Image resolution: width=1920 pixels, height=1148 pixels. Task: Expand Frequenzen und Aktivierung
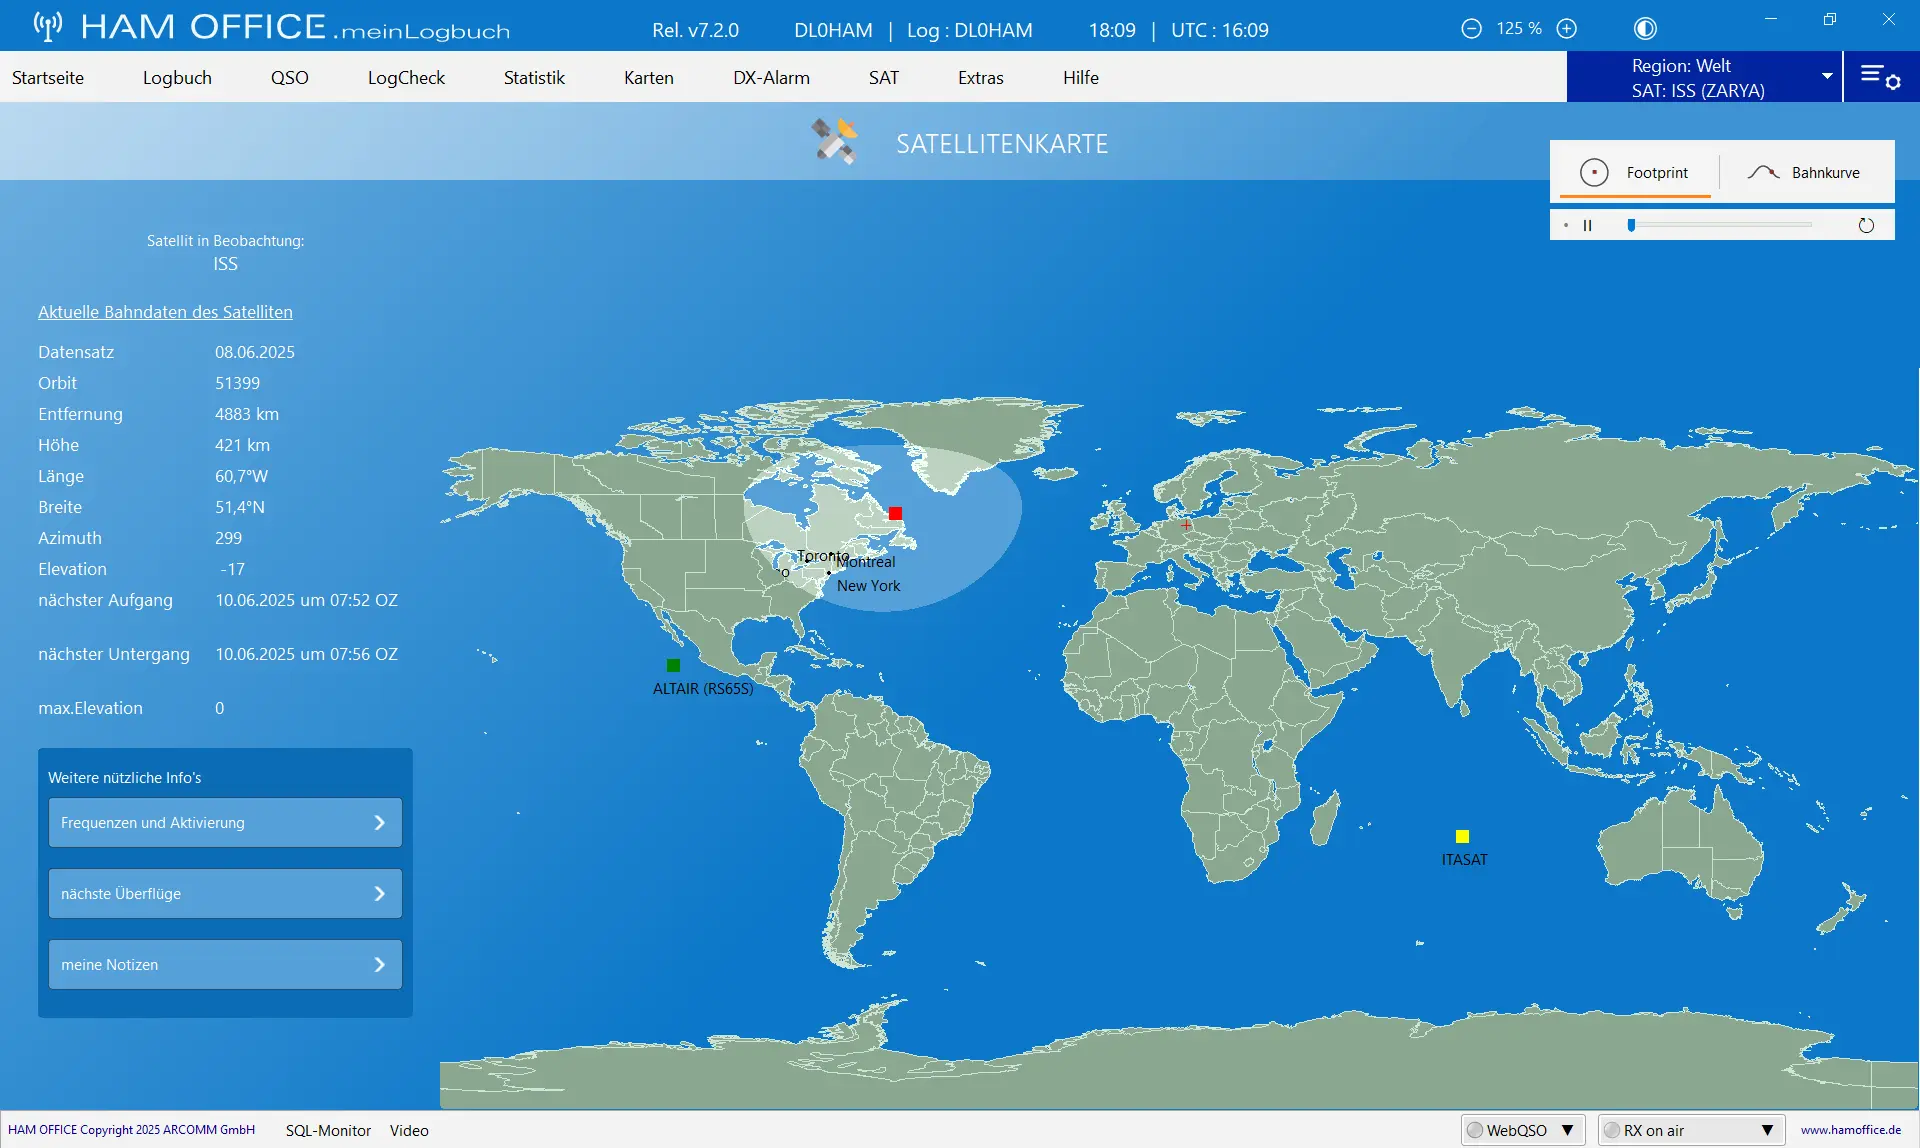(x=225, y=823)
